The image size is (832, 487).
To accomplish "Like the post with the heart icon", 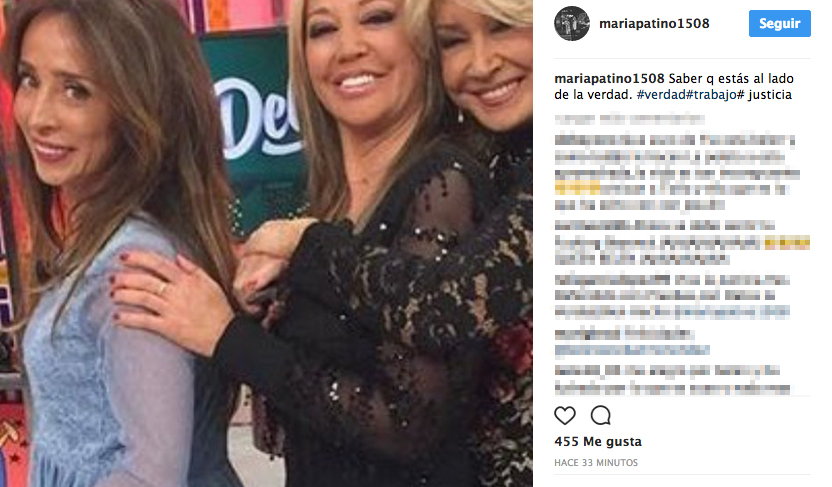I will (565, 415).
